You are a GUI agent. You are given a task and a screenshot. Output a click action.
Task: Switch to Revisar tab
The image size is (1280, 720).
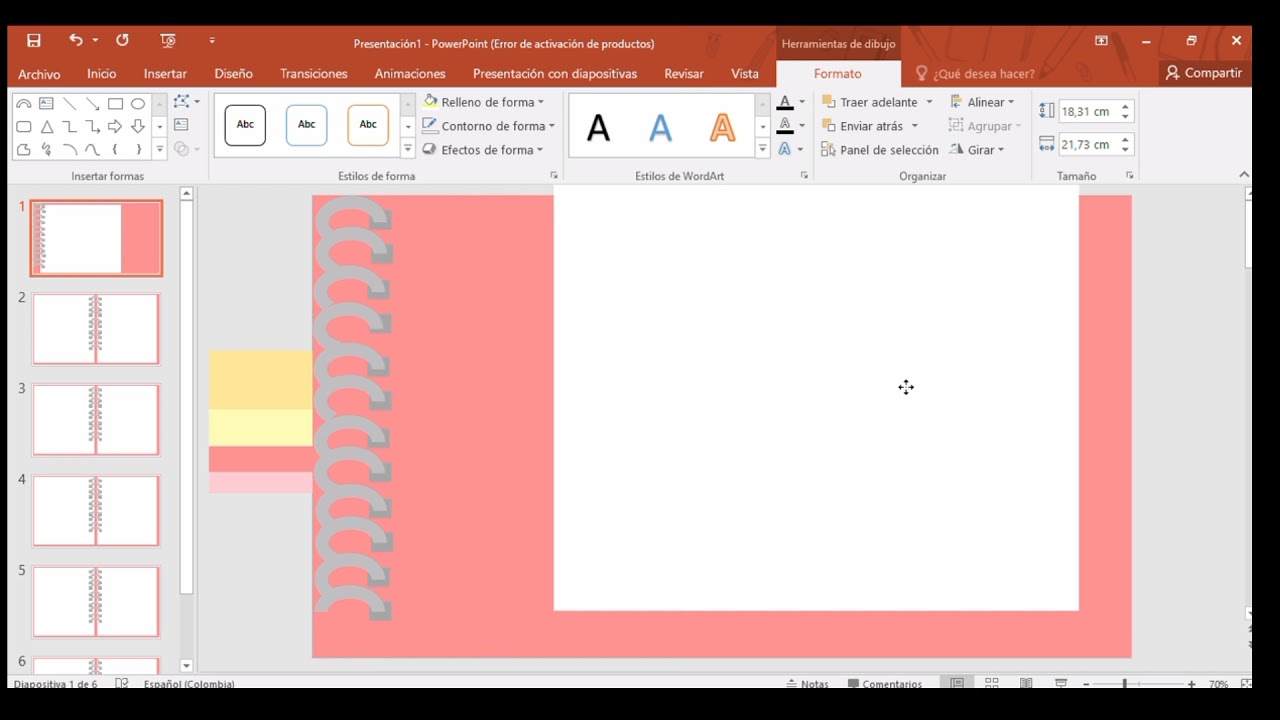(x=684, y=74)
